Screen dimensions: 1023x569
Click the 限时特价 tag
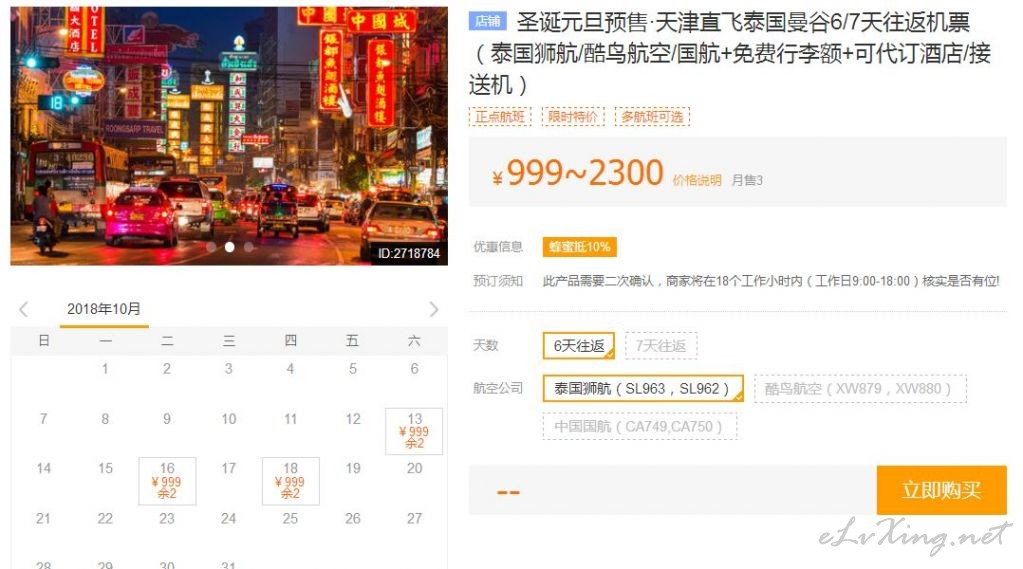coord(573,117)
